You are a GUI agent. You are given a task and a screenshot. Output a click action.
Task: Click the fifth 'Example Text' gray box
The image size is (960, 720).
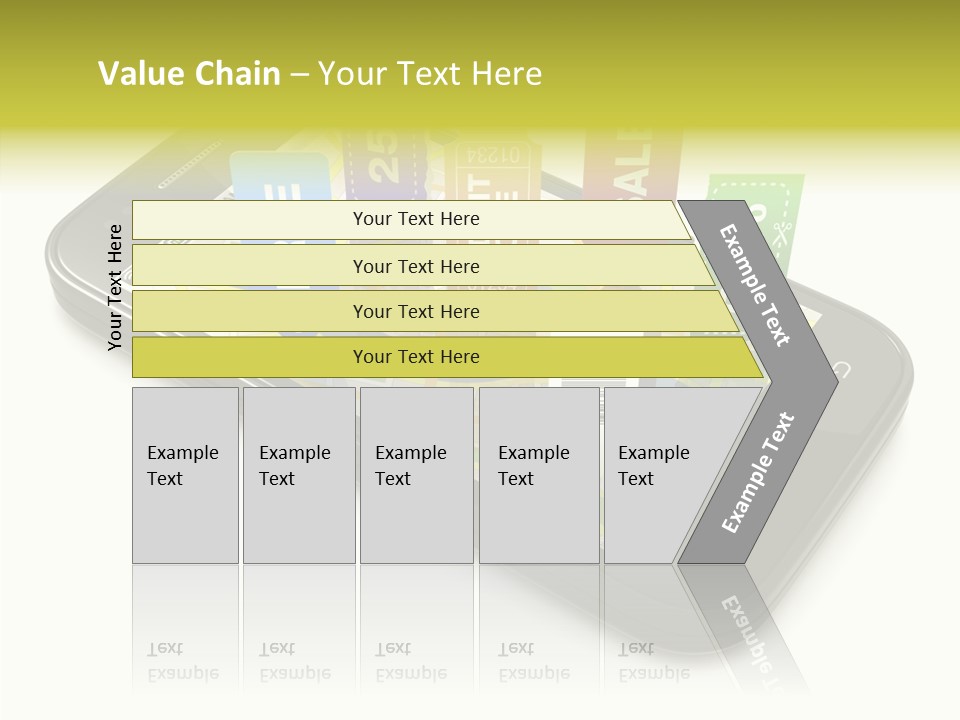tap(655, 475)
